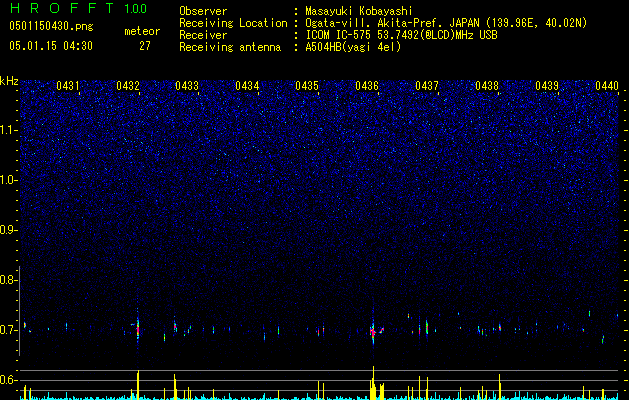
Task: Click the yellow intensity peak at 0432
Action: 138,385
